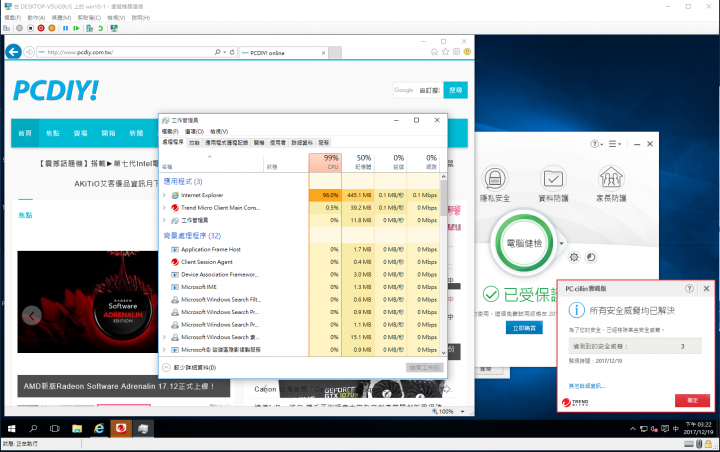Open scan options arrow next to 電腦健檢
720x452 pixels.
[561, 243]
